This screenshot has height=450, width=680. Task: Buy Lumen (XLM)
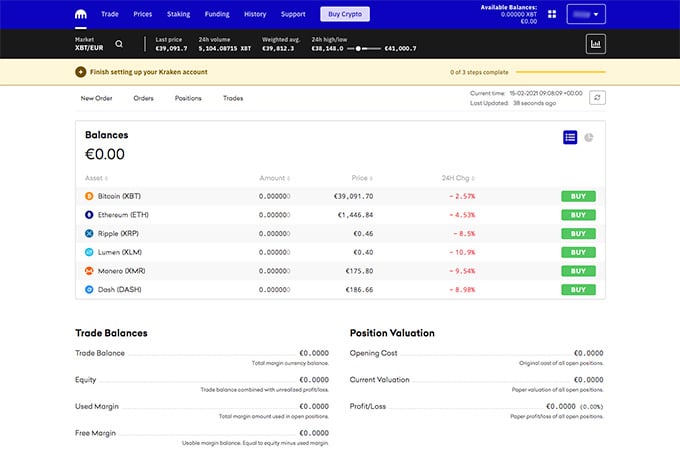[x=578, y=252]
